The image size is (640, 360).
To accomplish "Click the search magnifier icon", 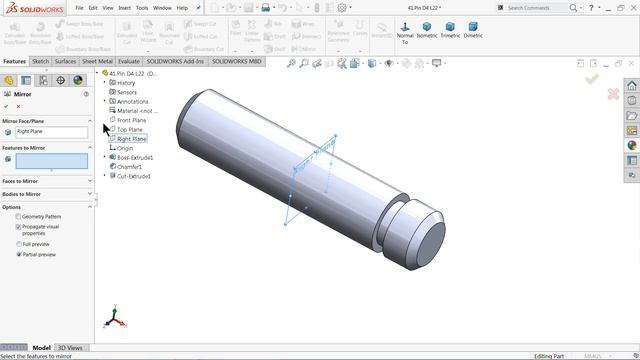I will click(x=573, y=8).
